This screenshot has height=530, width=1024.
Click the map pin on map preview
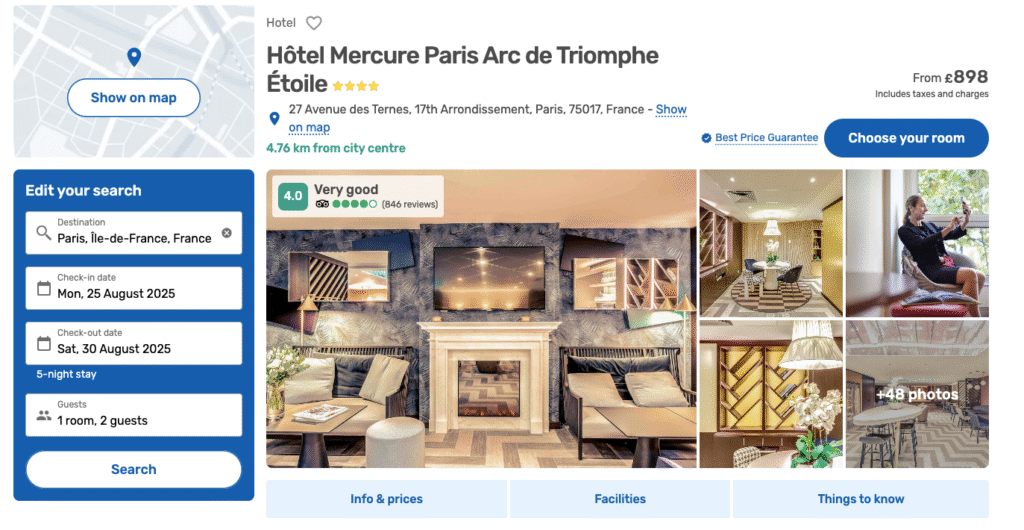[x=134, y=57]
